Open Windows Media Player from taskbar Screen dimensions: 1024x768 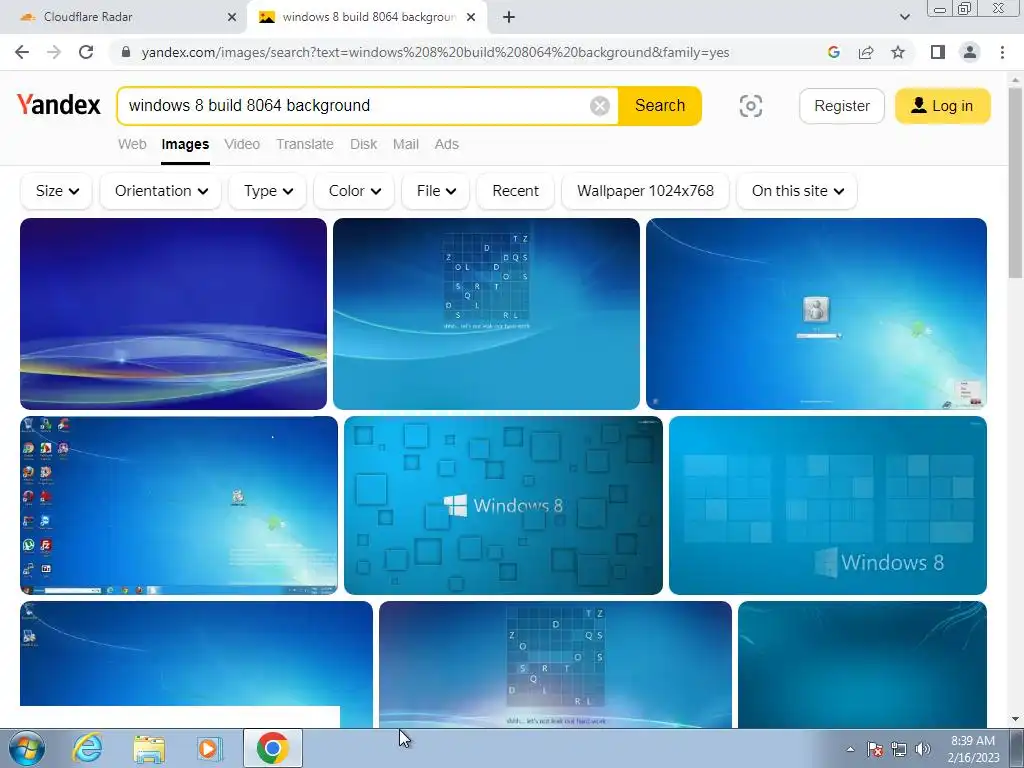tap(210, 748)
